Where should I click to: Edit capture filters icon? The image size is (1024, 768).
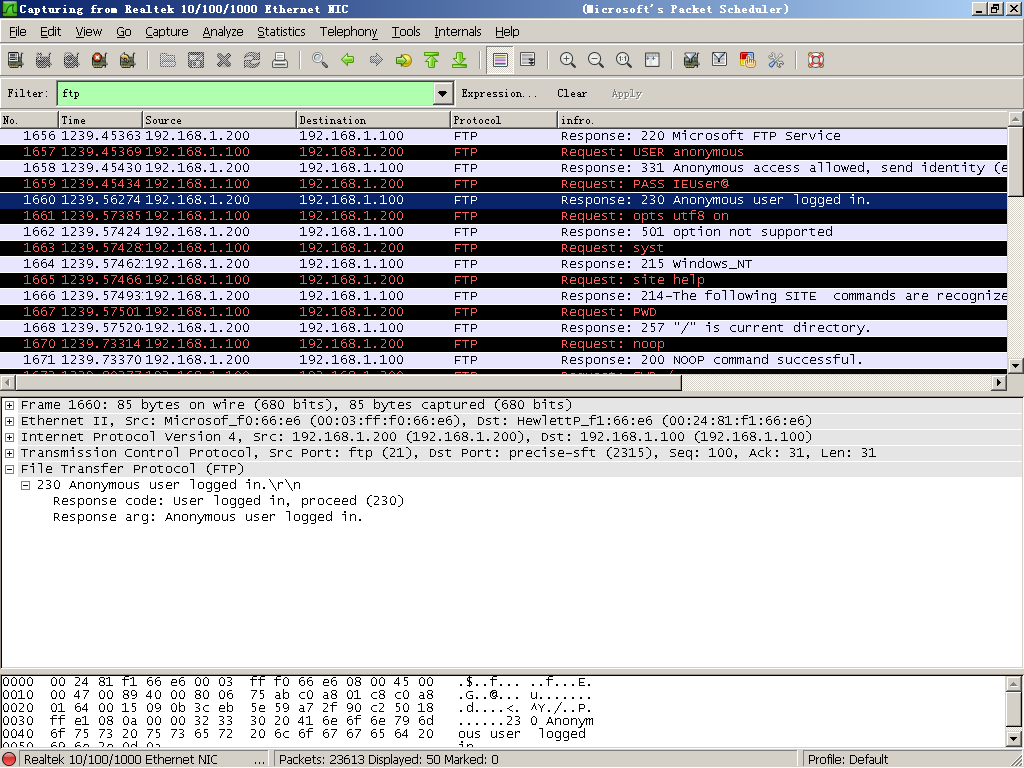(692, 60)
